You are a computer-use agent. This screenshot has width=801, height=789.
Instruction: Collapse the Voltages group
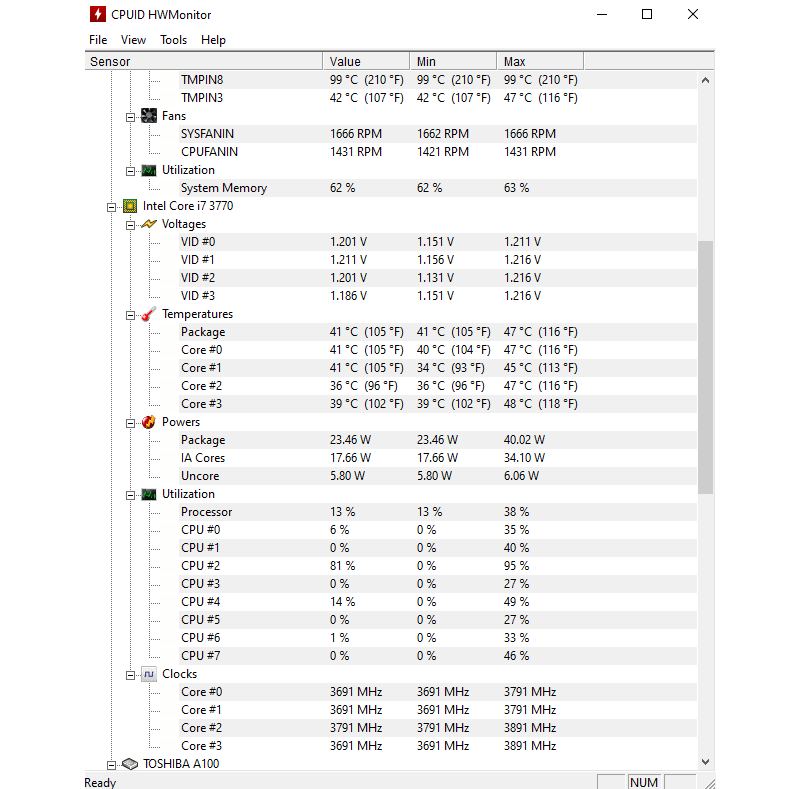click(x=130, y=226)
